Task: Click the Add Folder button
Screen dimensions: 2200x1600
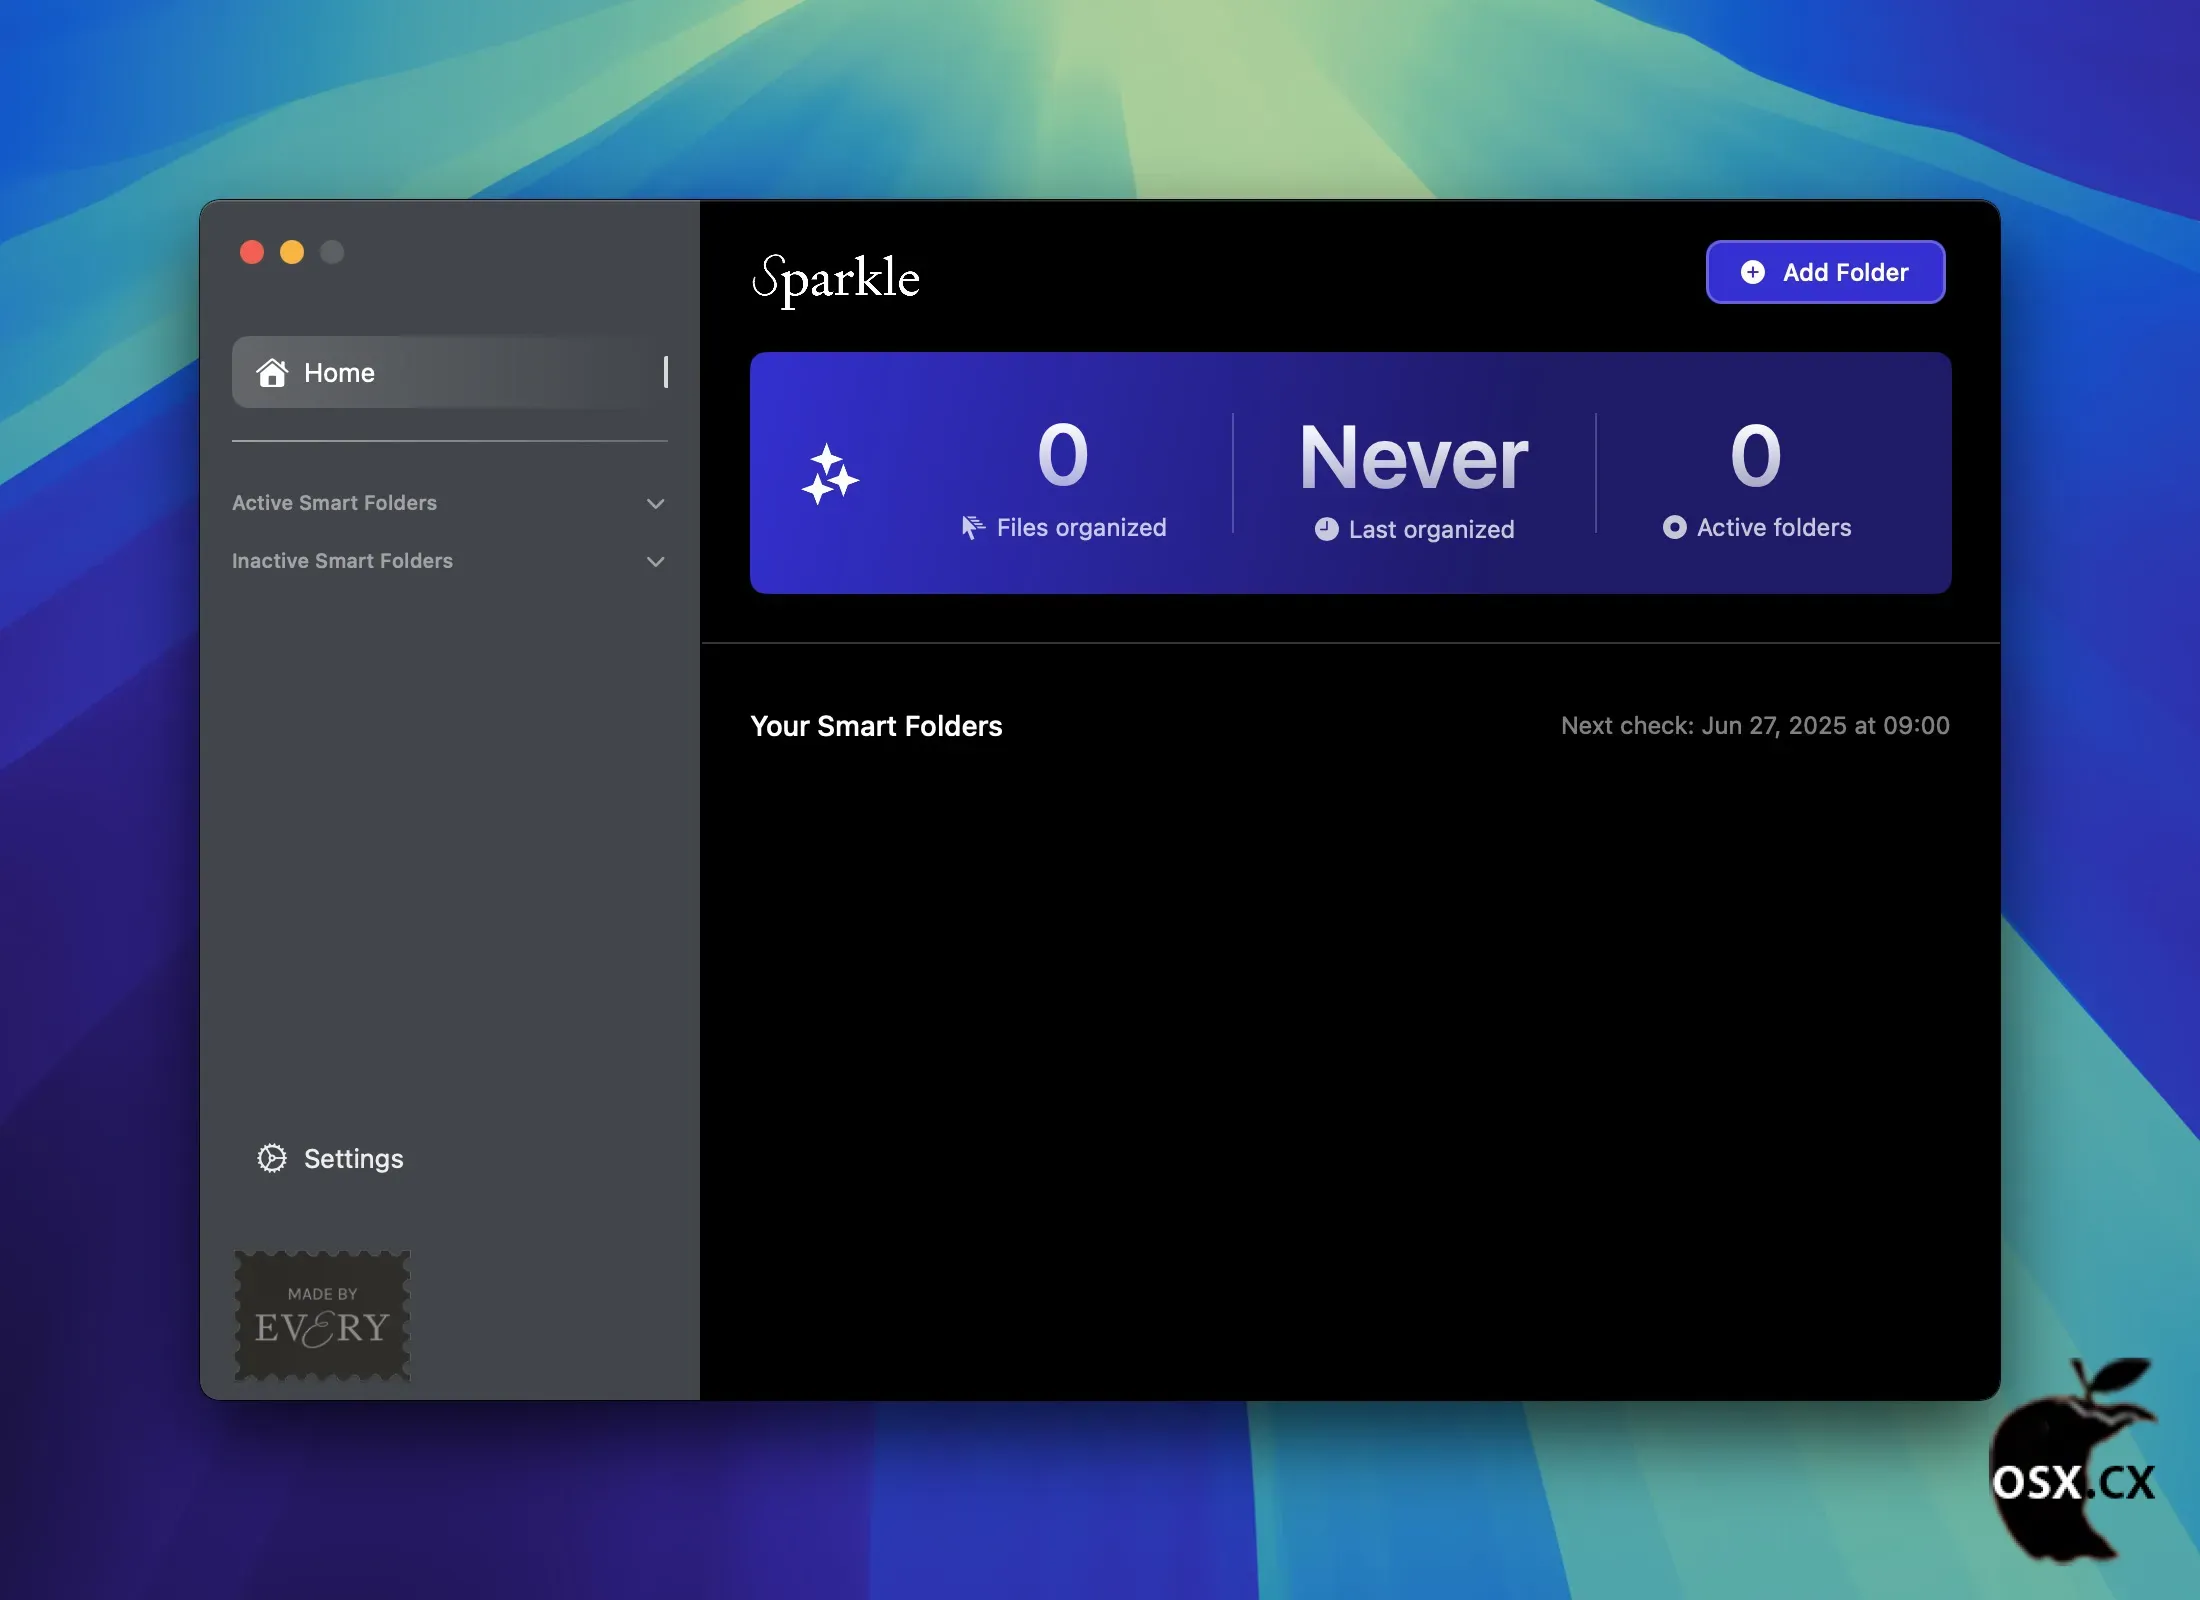Action: coord(1825,272)
